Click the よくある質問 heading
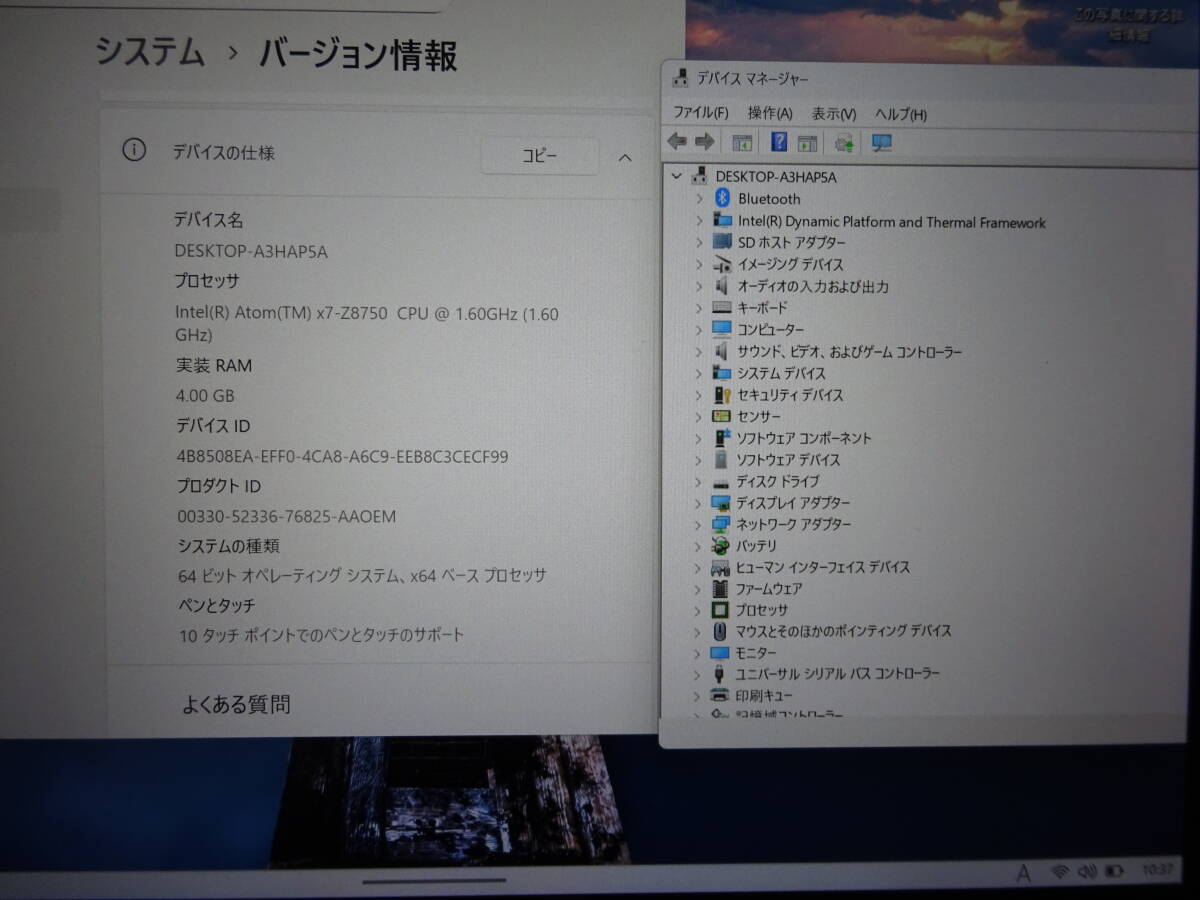1200x900 pixels. pyautogui.click(x=236, y=704)
